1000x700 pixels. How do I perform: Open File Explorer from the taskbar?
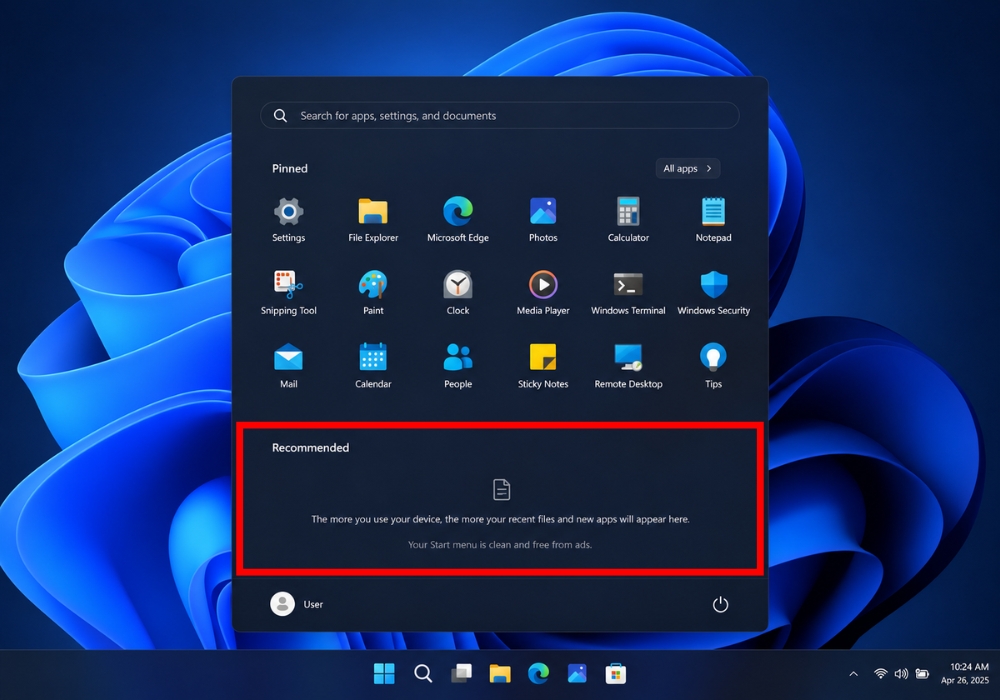pos(500,673)
